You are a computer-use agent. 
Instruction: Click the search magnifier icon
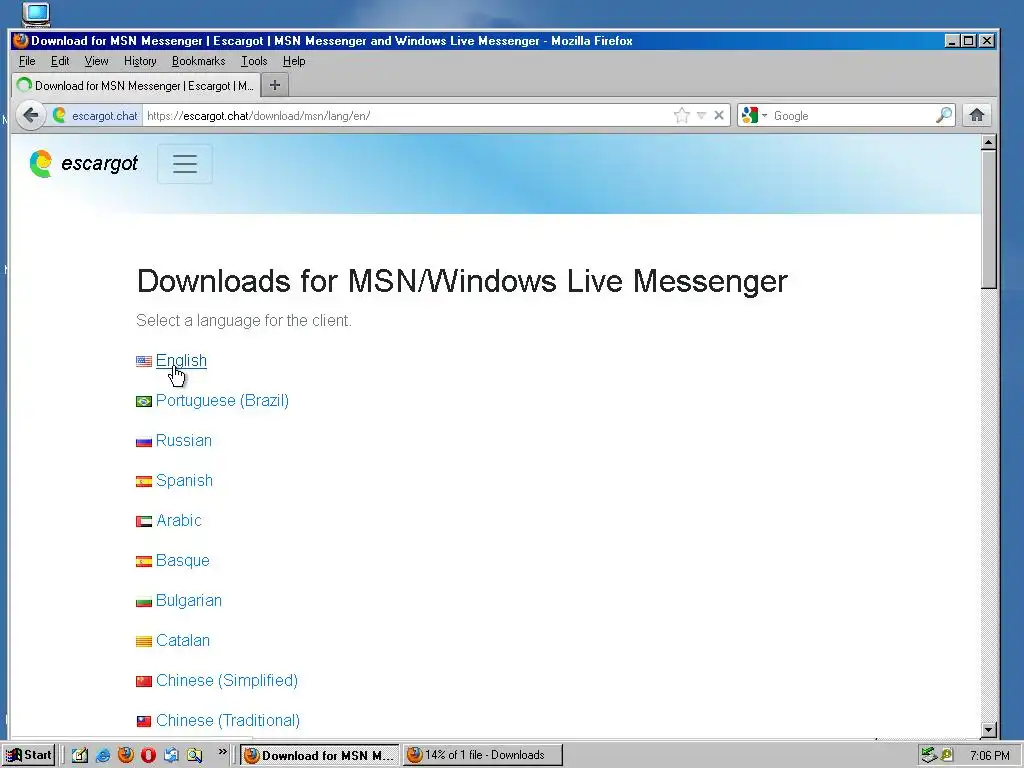[944, 116]
